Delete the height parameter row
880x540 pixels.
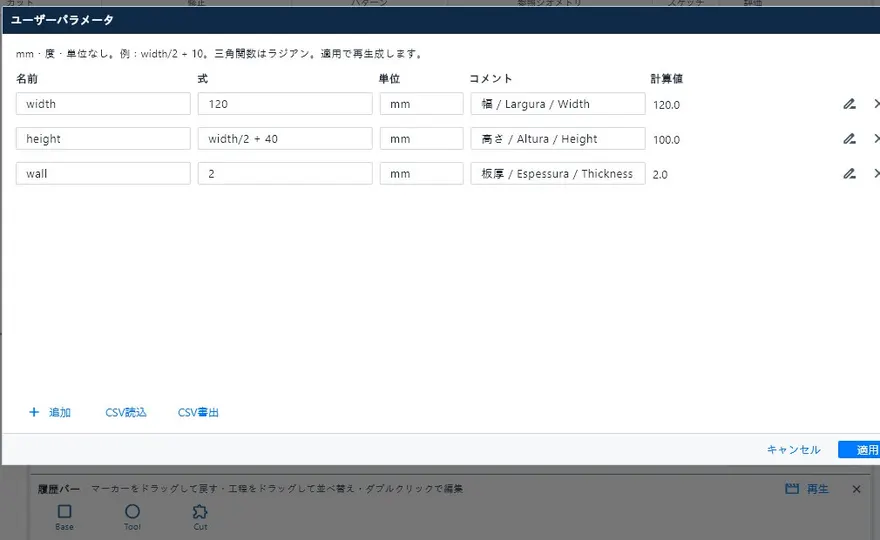coord(876,139)
